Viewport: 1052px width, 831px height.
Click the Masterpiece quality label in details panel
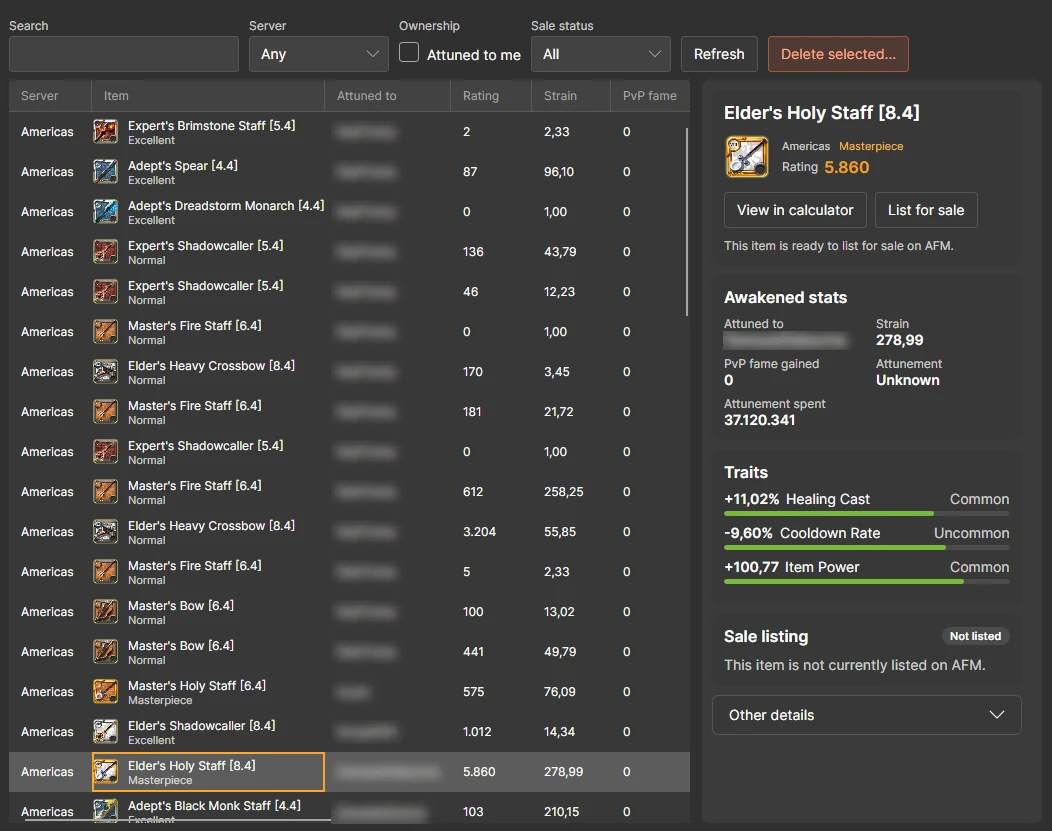[x=871, y=146]
